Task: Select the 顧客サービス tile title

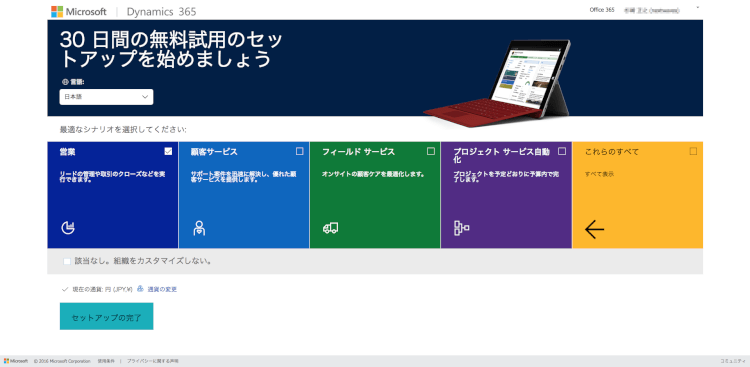Action: pos(214,152)
